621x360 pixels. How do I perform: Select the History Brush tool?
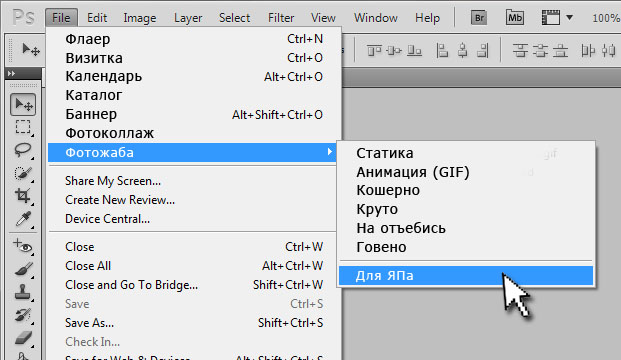click(23, 315)
